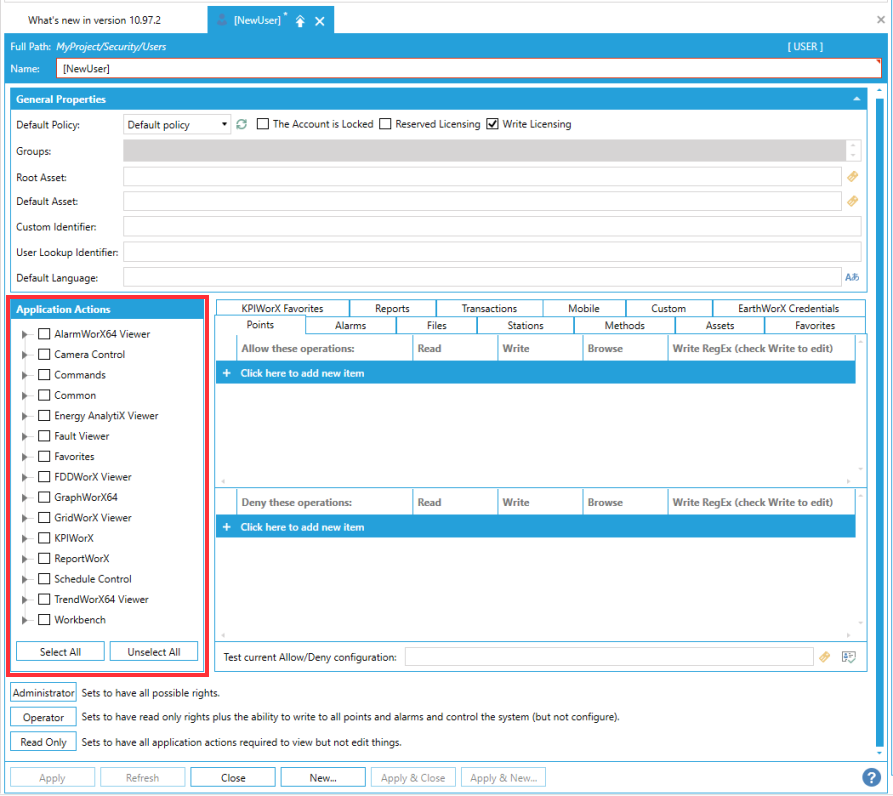Click the Custom Identifier input field

coord(492,227)
